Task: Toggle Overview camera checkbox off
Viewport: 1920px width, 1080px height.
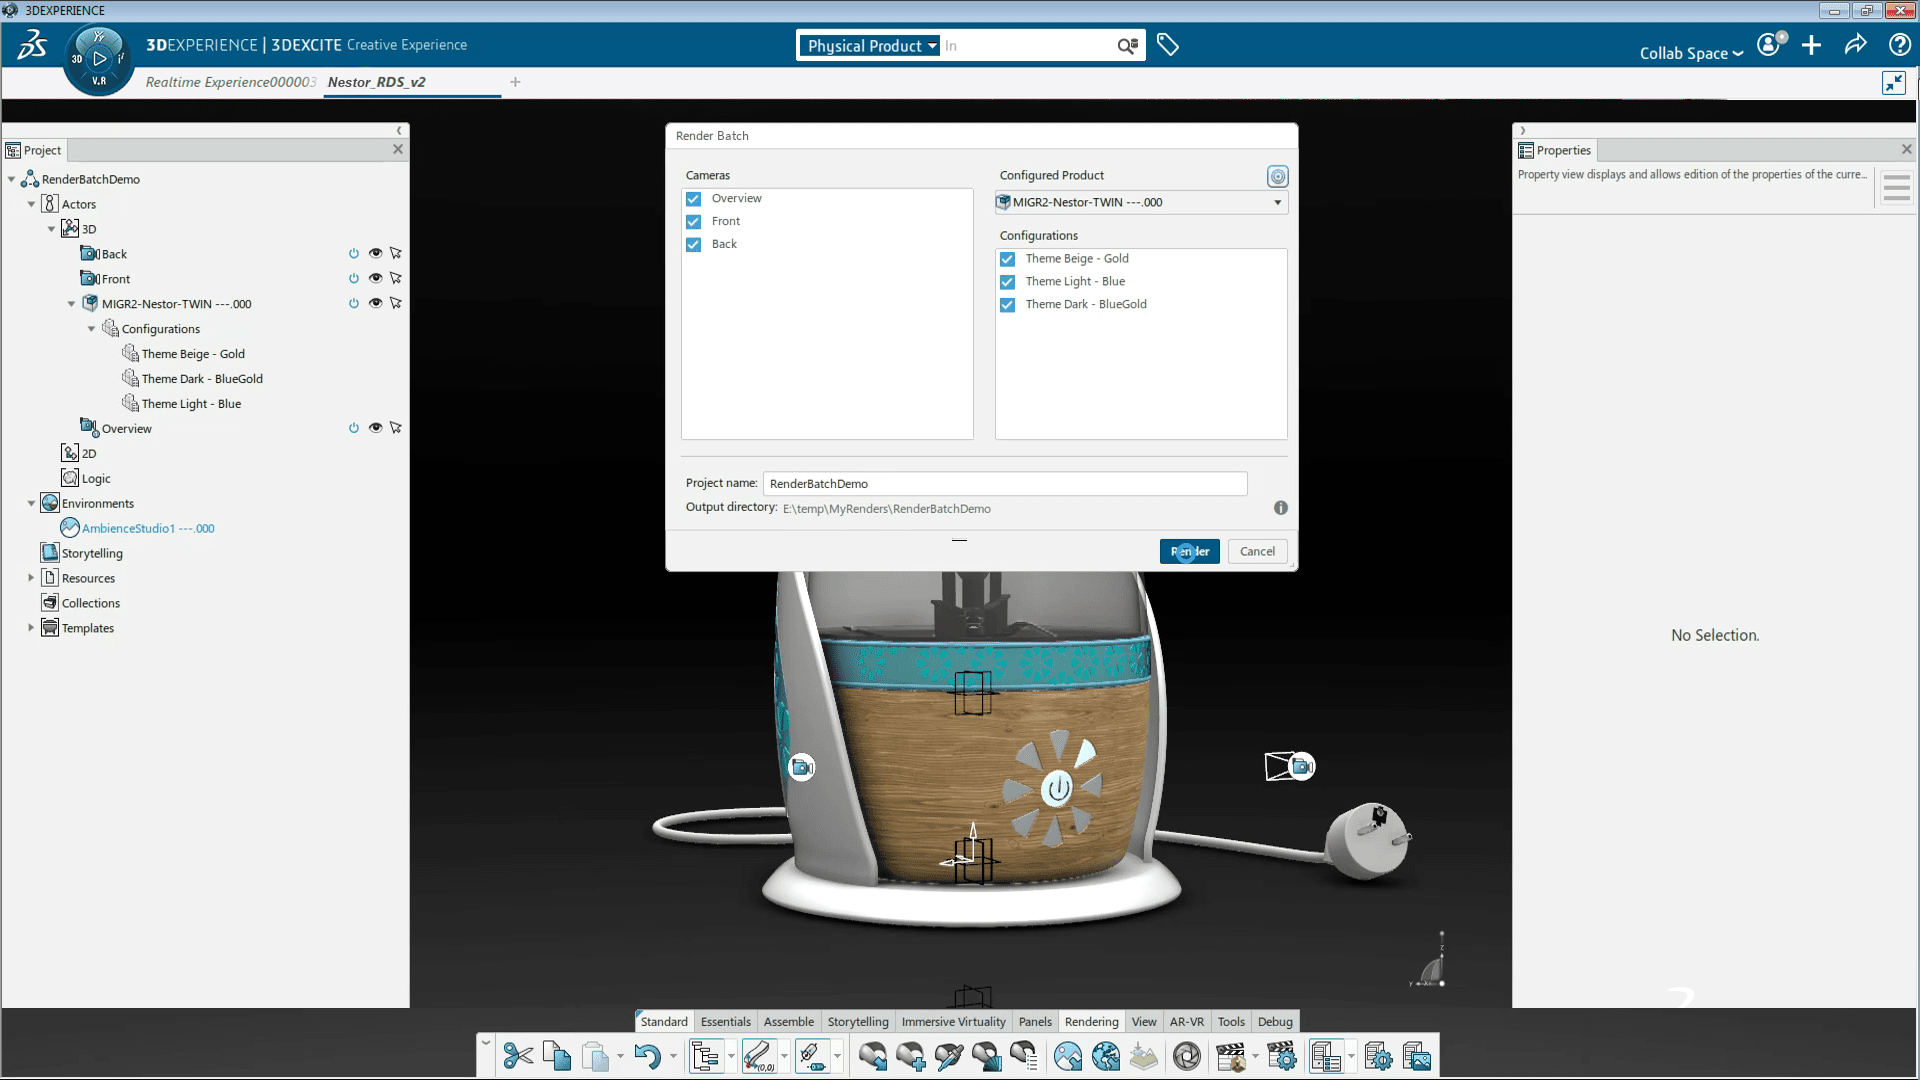Action: tap(695, 196)
